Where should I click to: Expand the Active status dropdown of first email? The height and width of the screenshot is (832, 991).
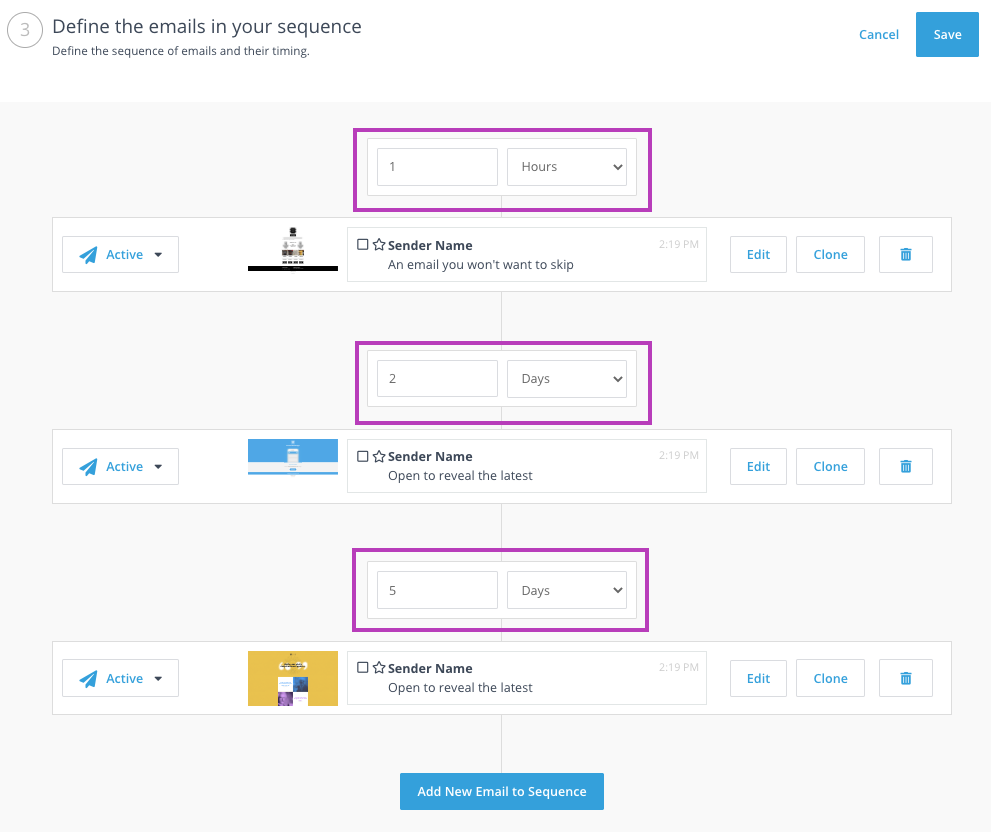pos(120,255)
